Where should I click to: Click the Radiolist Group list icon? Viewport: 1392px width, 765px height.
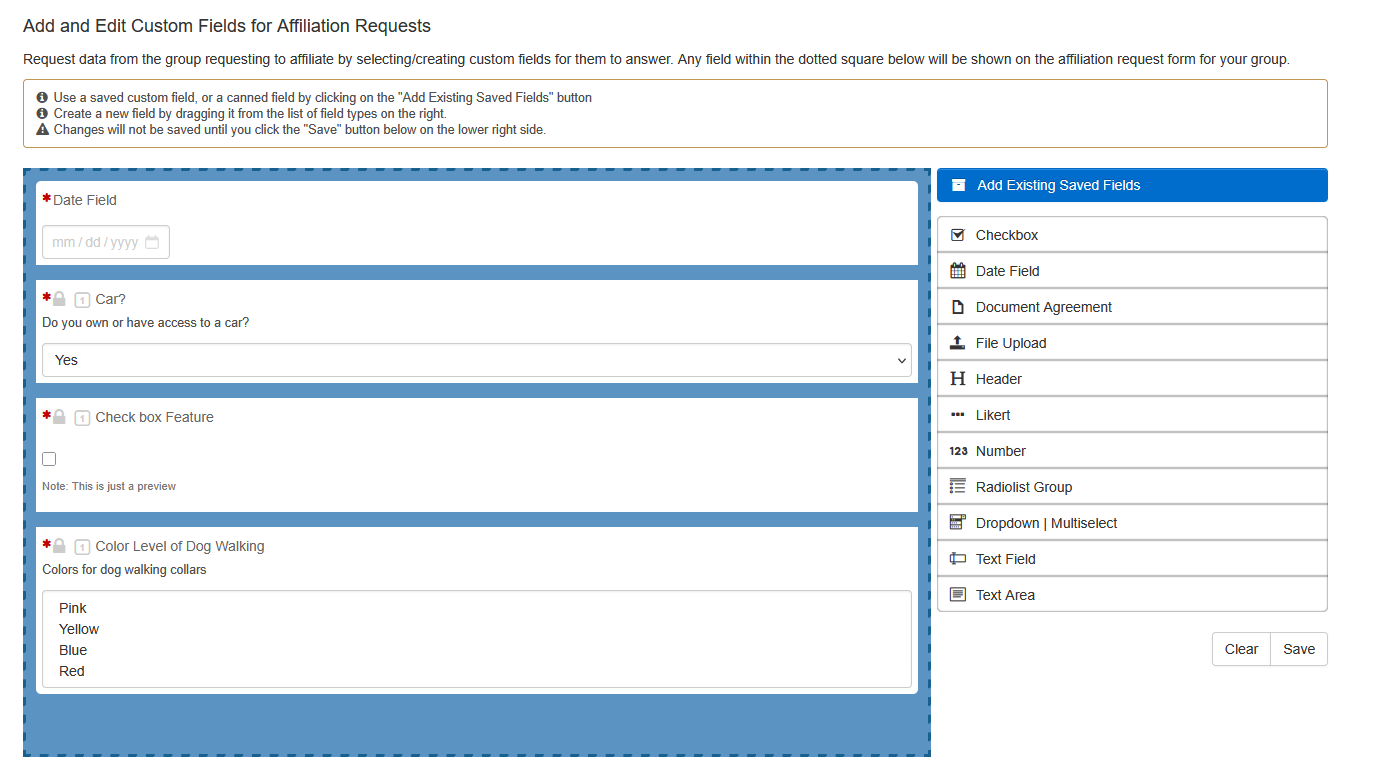tap(957, 487)
